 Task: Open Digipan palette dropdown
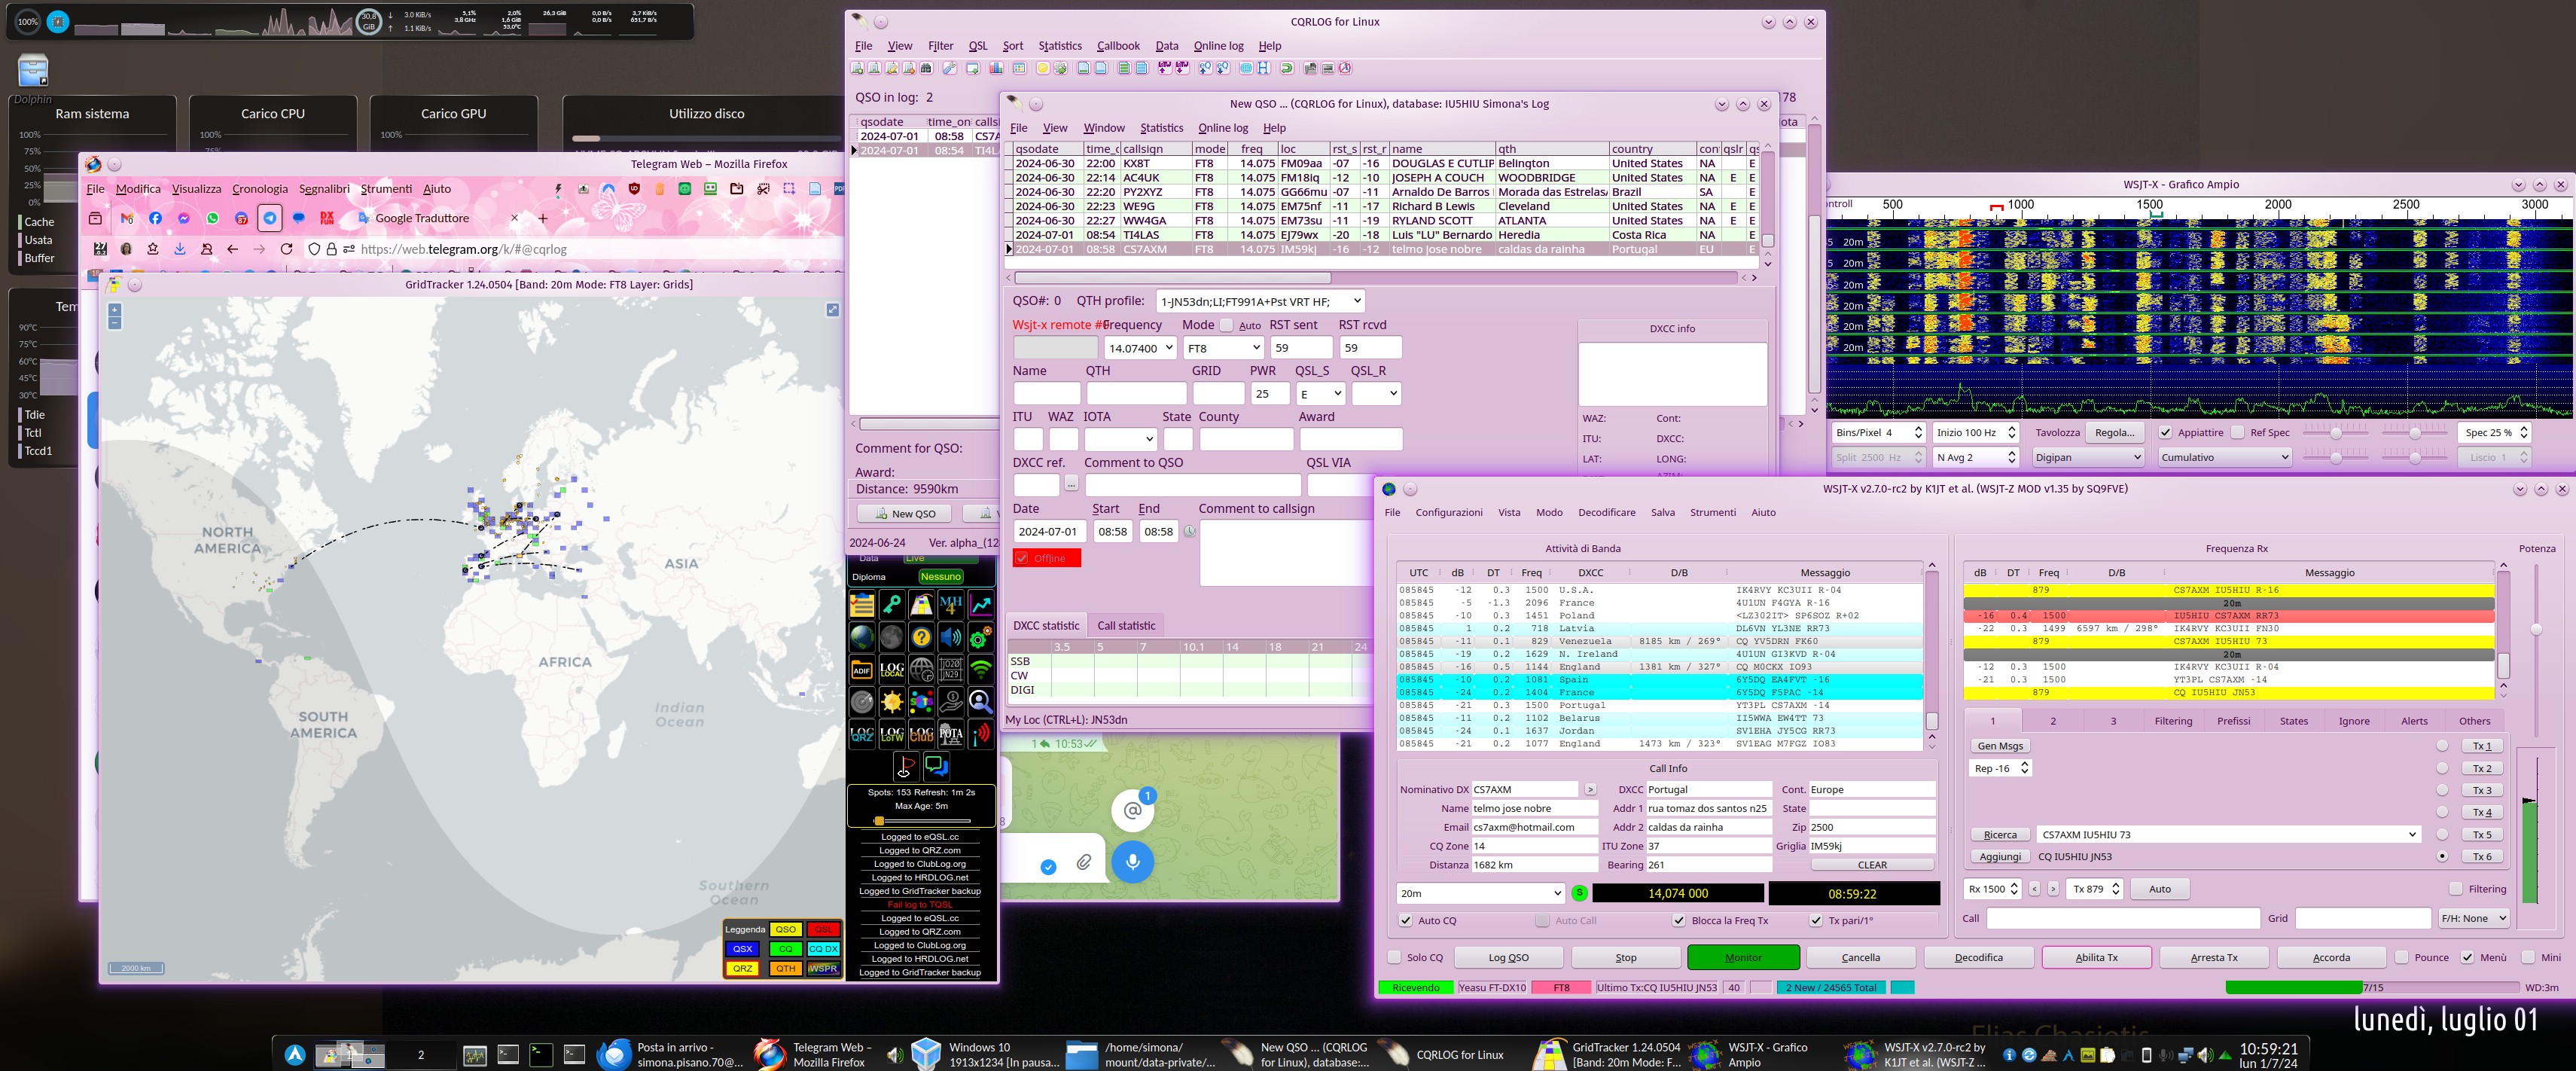[x=2088, y=457]
